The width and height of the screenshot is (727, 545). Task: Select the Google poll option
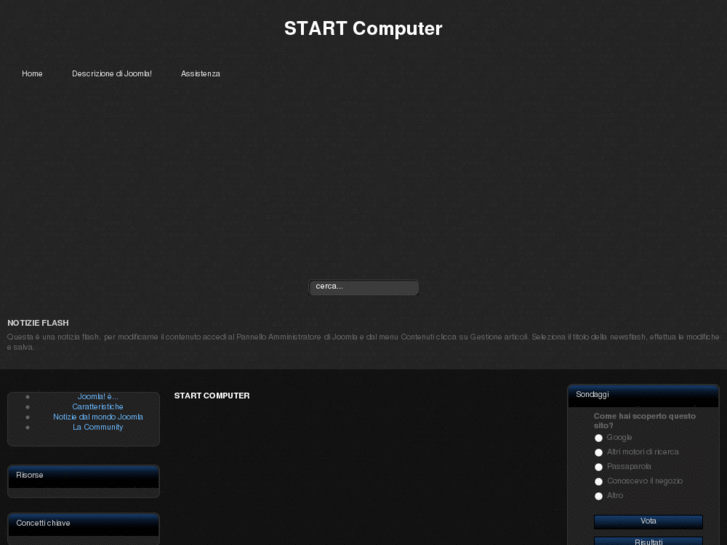tap(599, 438)
